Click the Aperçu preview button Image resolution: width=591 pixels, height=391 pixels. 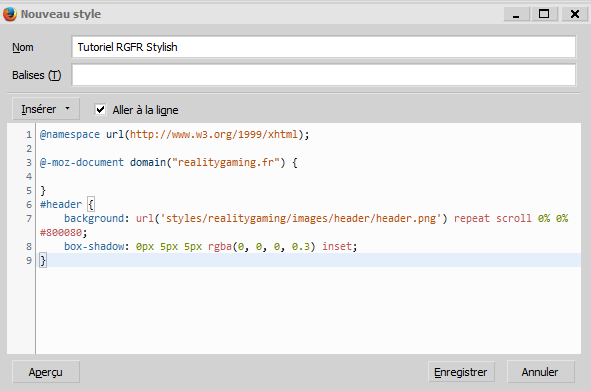pyautogui.click(x=46, y=372)
